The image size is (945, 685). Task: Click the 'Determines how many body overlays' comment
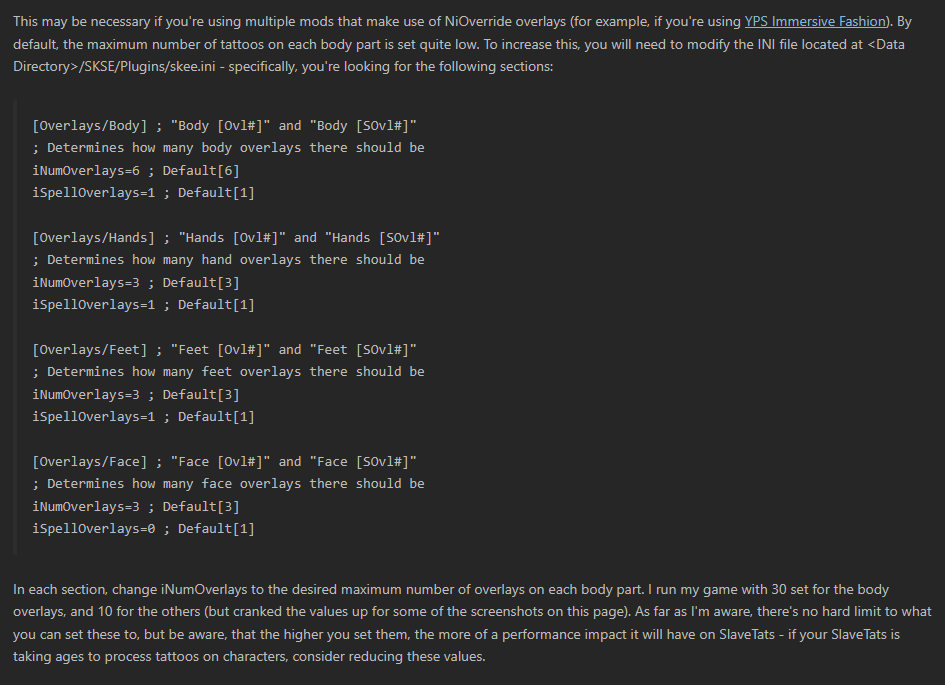pyautogui.click(x=228, y=148)
